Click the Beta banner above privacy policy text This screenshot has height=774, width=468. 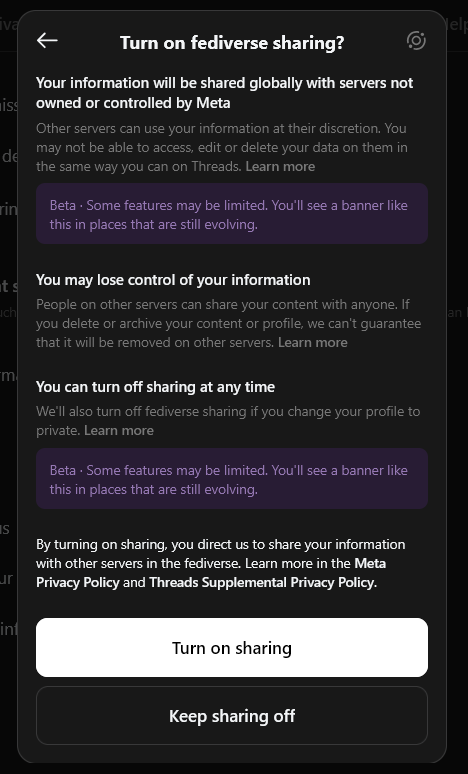232,478
